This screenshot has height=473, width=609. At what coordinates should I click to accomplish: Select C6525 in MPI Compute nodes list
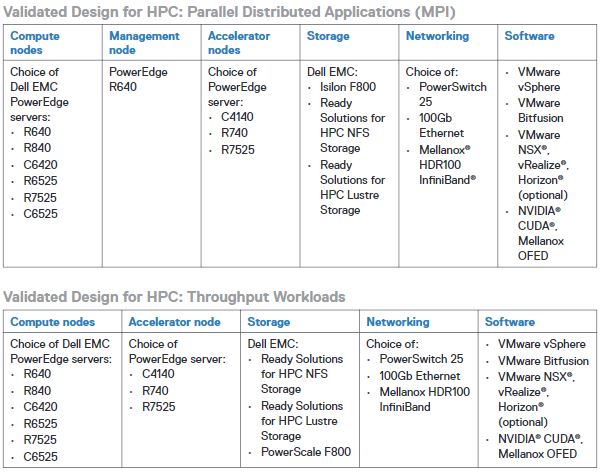coord(40,214)
